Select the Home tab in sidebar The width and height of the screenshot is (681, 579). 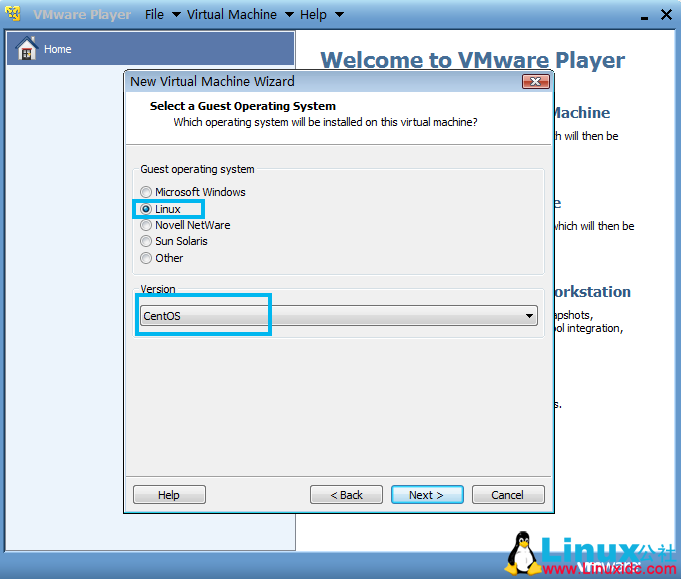(x=151, y=48)
